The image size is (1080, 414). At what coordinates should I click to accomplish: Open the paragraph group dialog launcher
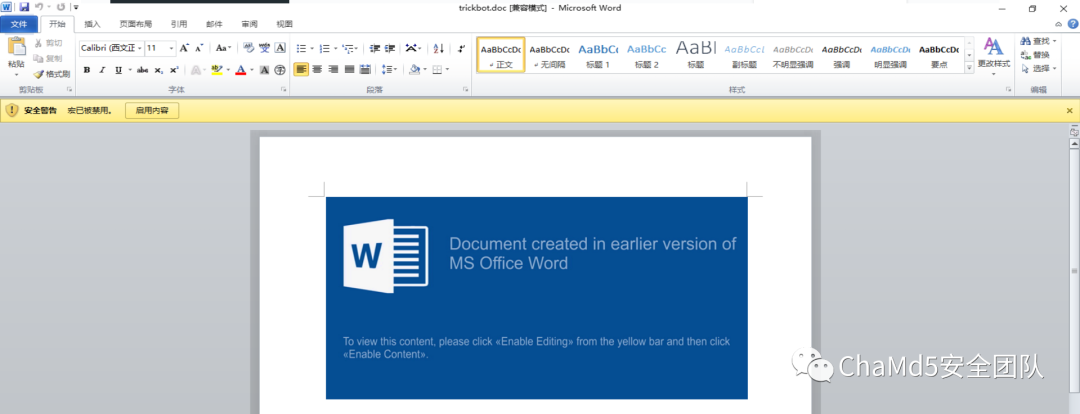coord(466,90)
